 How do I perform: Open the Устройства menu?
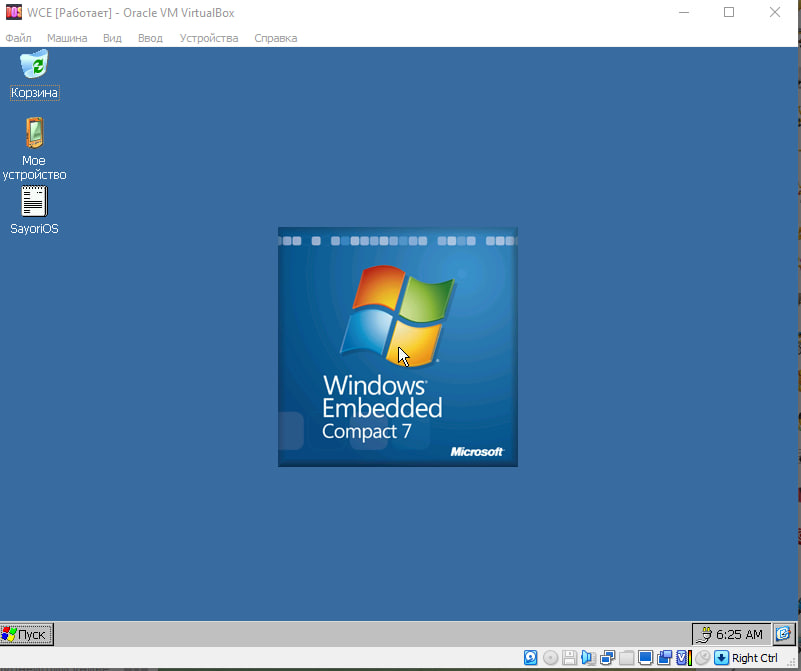[x=209, y=38]
